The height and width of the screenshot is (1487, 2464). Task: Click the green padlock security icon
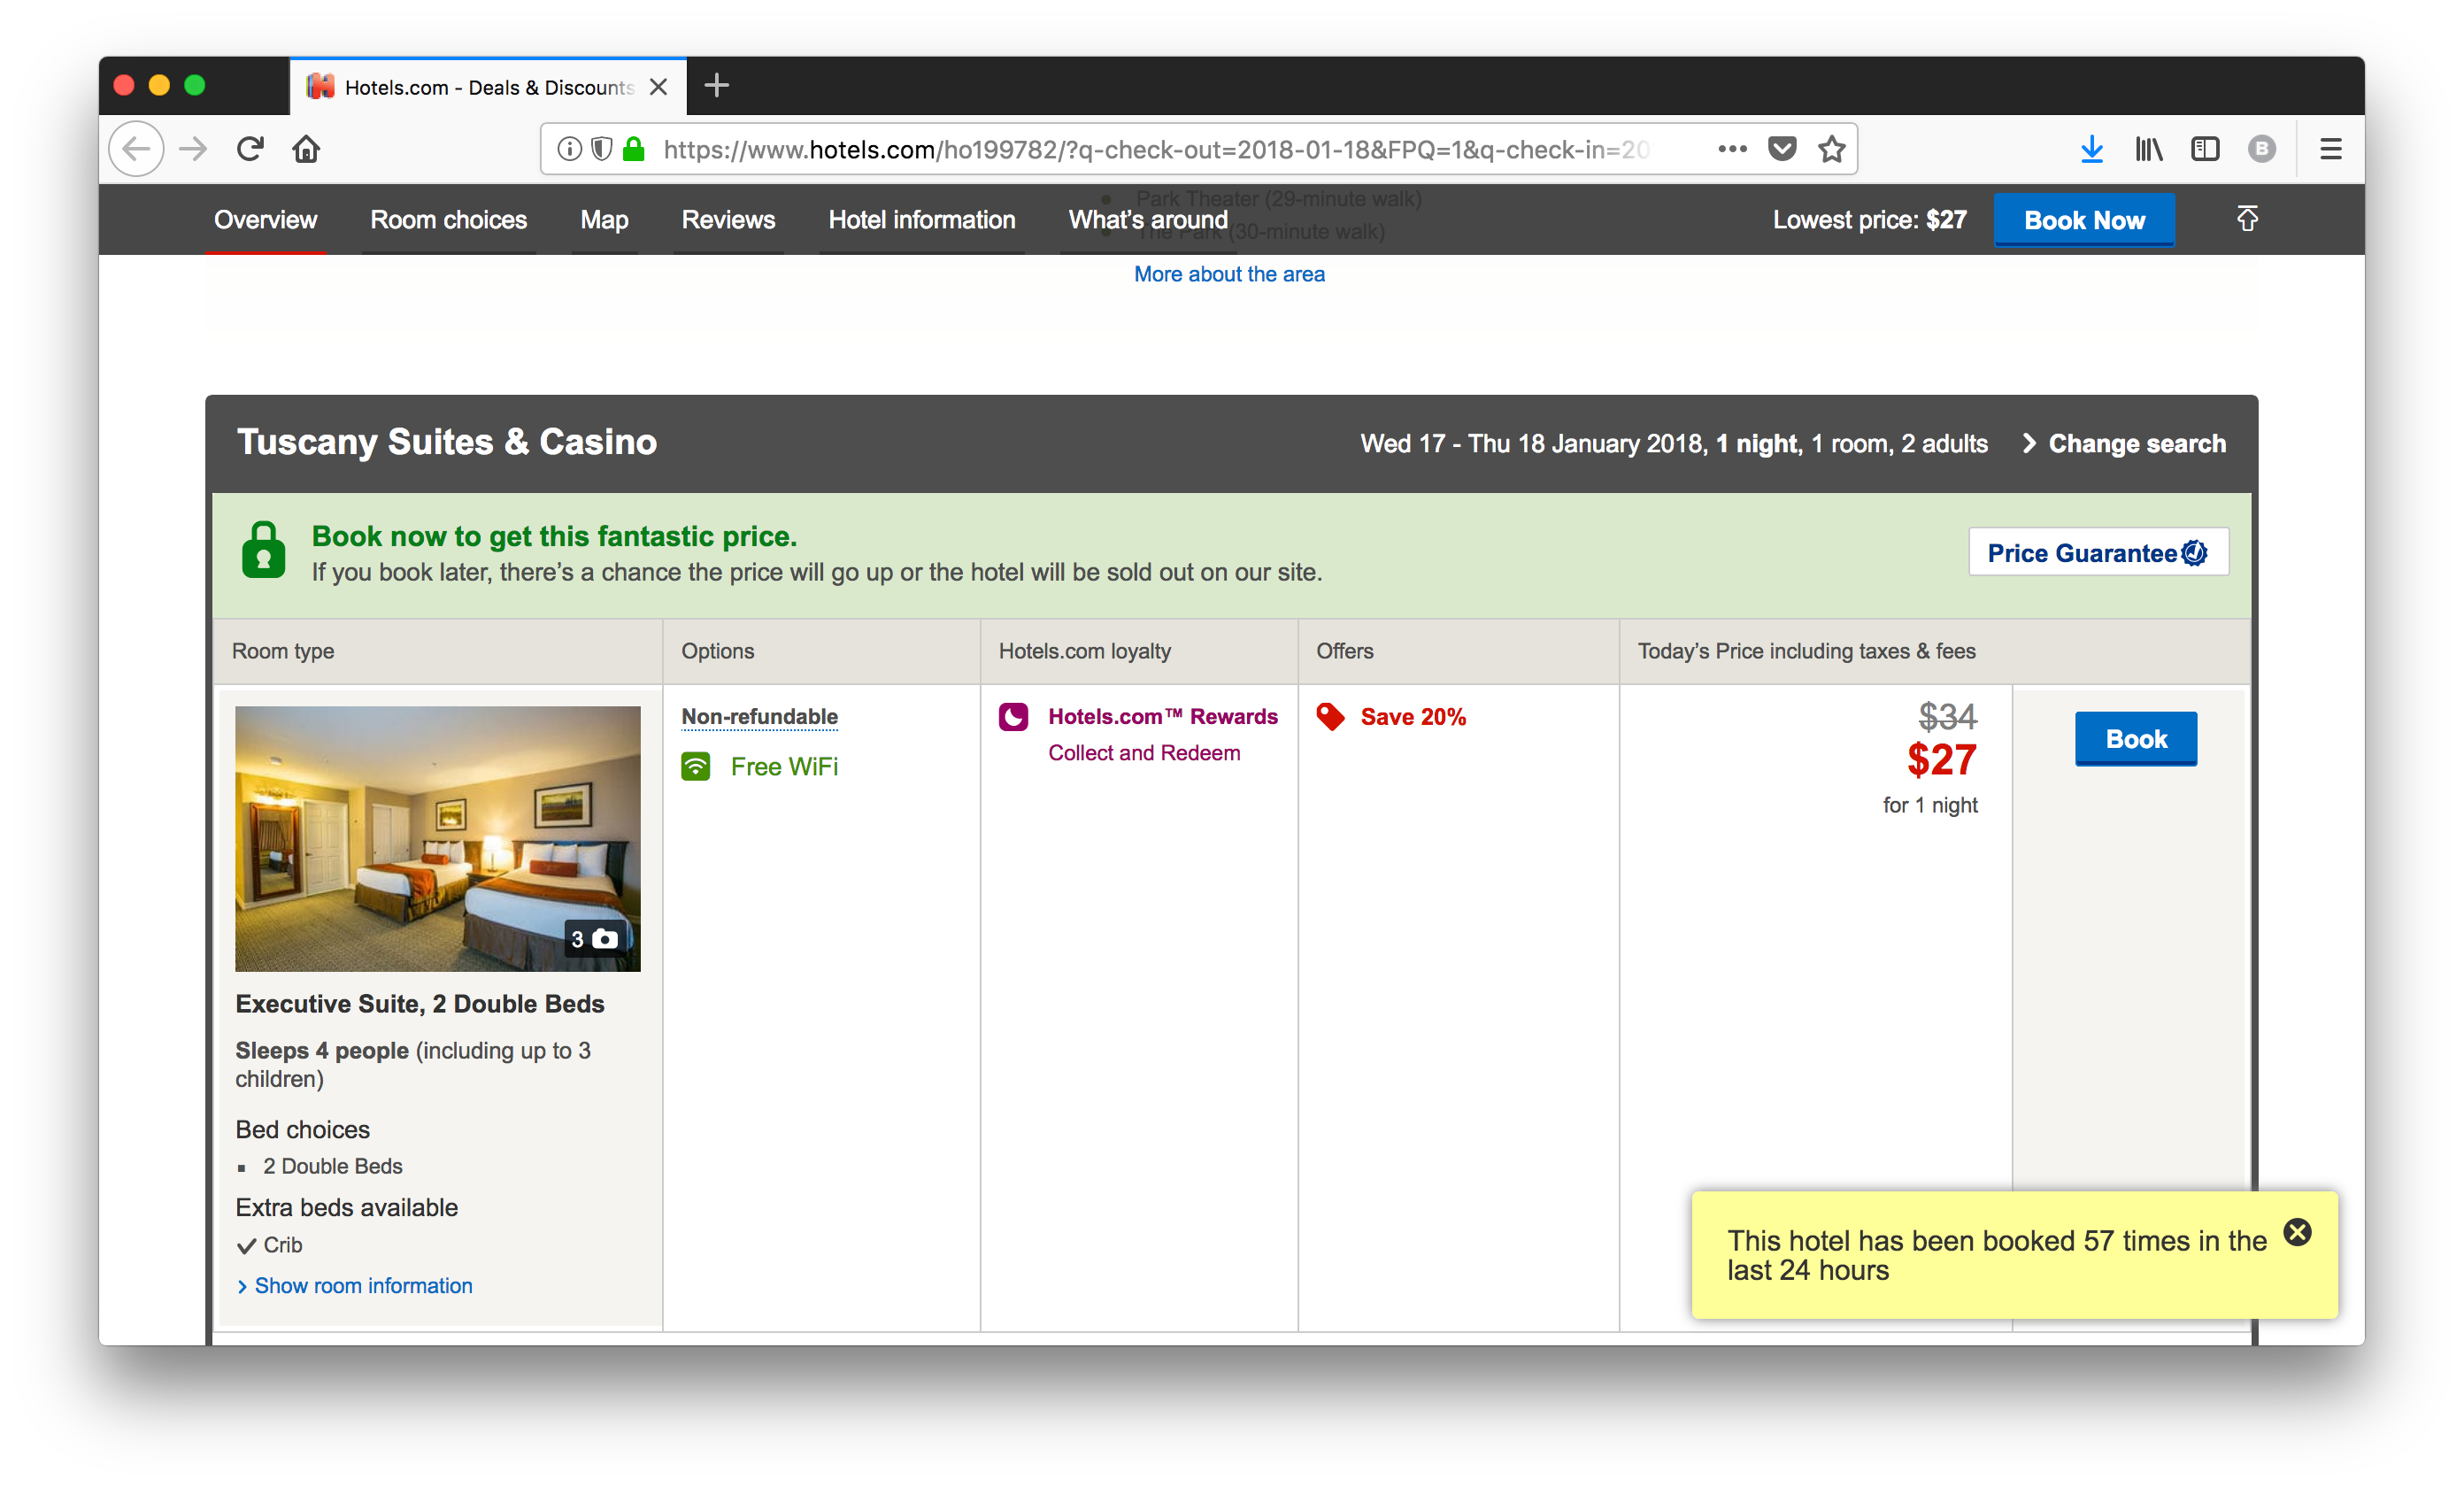tap(633, 149)
